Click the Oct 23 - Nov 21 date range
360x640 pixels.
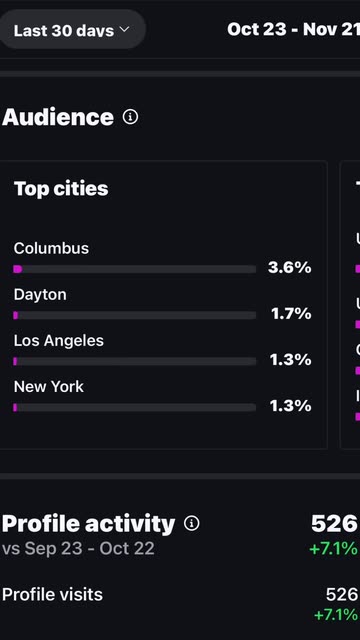pos(293,29)
